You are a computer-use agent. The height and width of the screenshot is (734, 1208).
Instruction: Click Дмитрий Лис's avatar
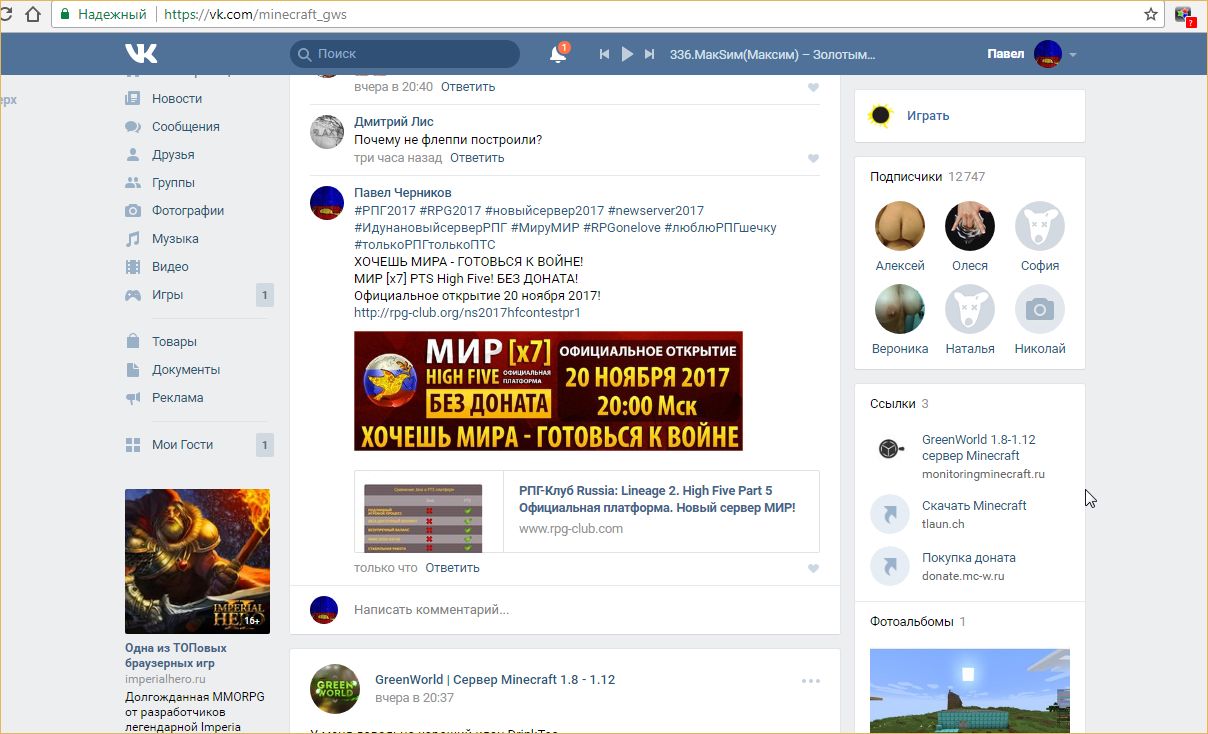(x=327, y=132)
